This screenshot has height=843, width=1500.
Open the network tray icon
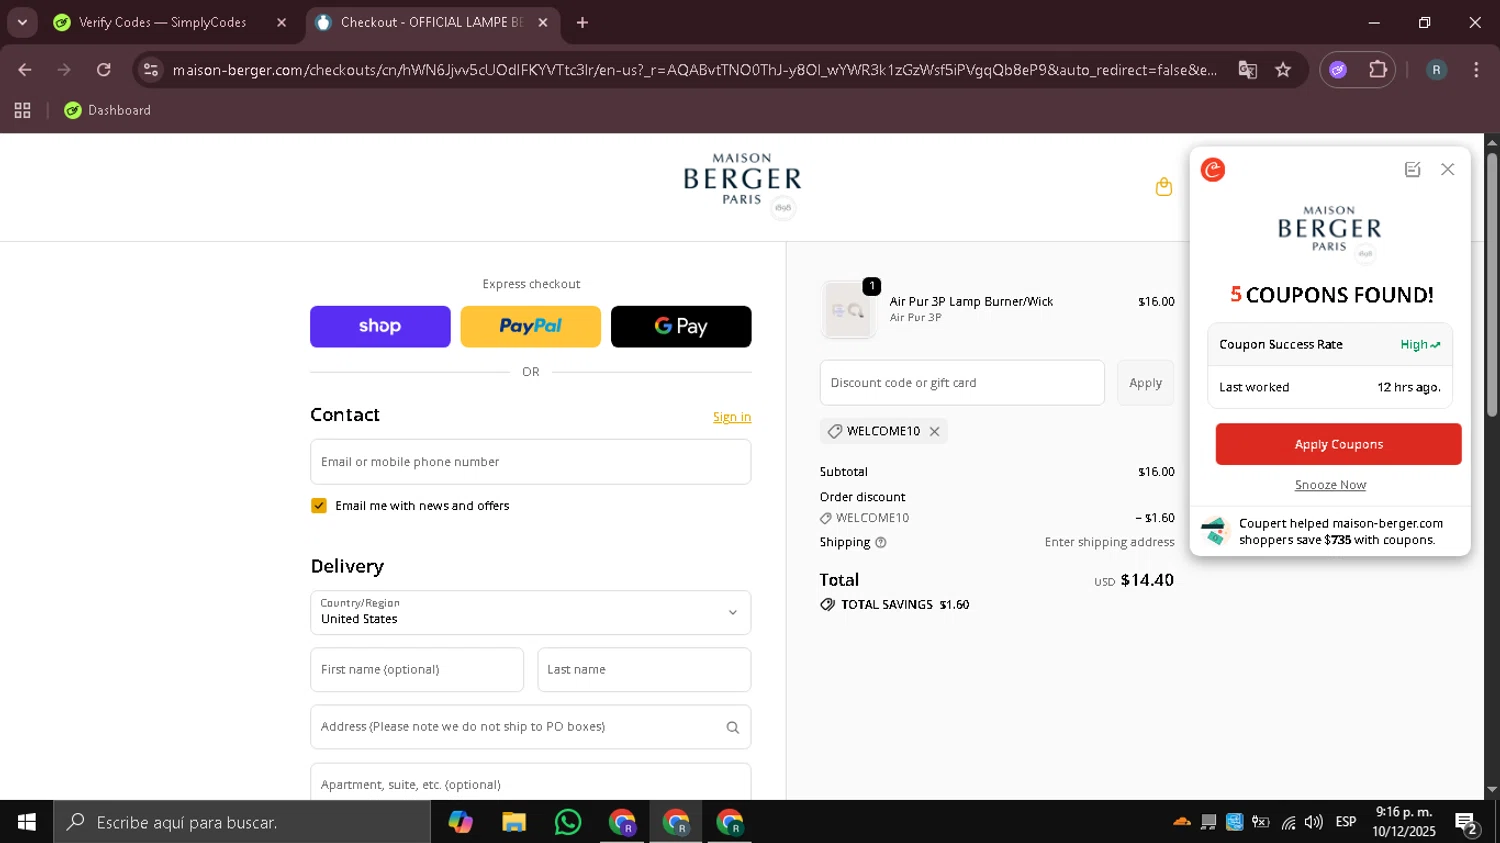(x=1288, y=822)
